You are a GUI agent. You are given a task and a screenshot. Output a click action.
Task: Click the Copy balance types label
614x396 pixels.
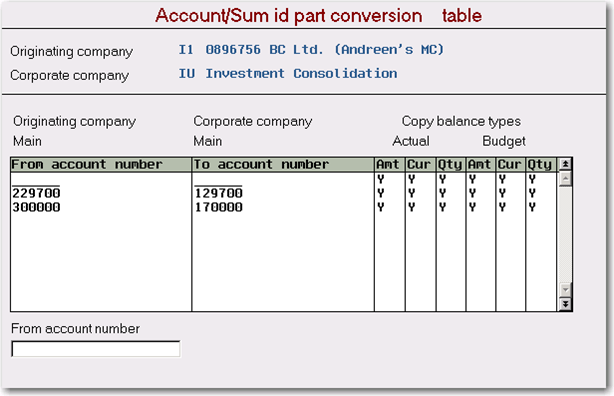click(x=461, y=121)
